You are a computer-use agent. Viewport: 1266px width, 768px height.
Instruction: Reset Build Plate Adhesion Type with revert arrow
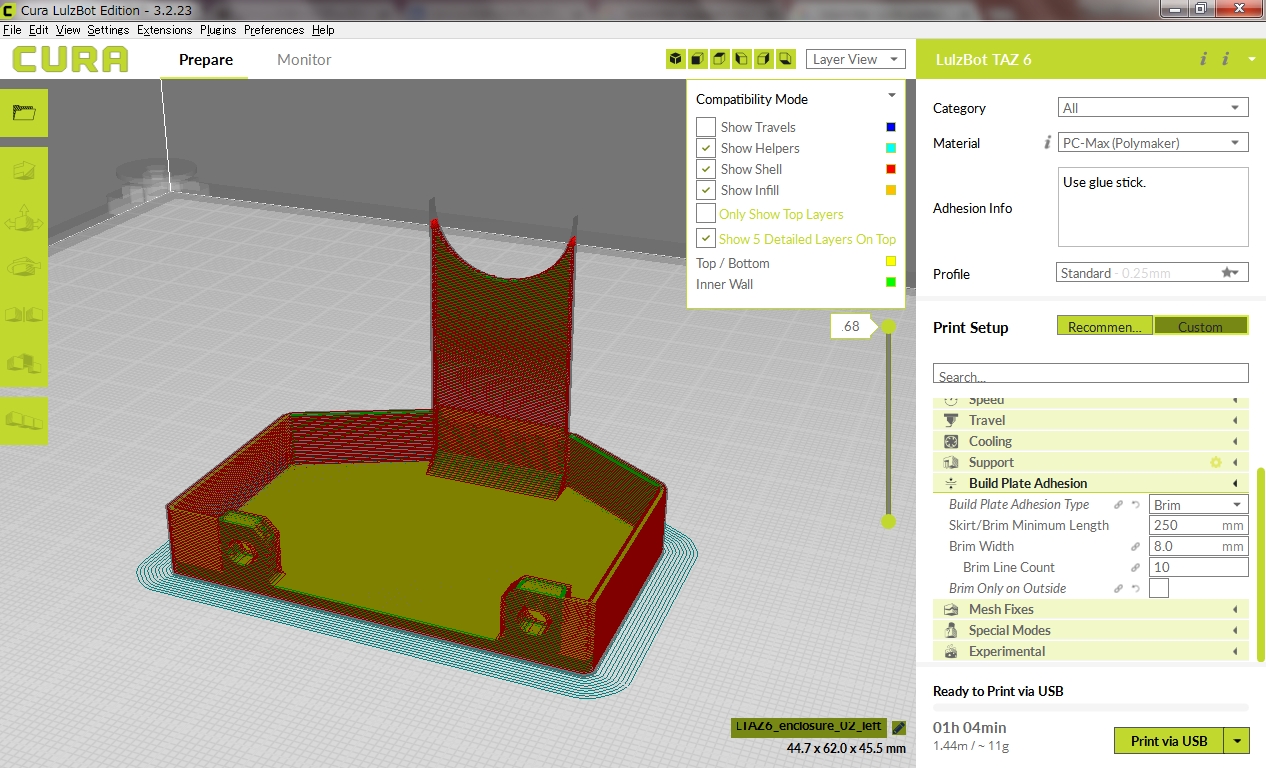click(x=1136, y=505)
